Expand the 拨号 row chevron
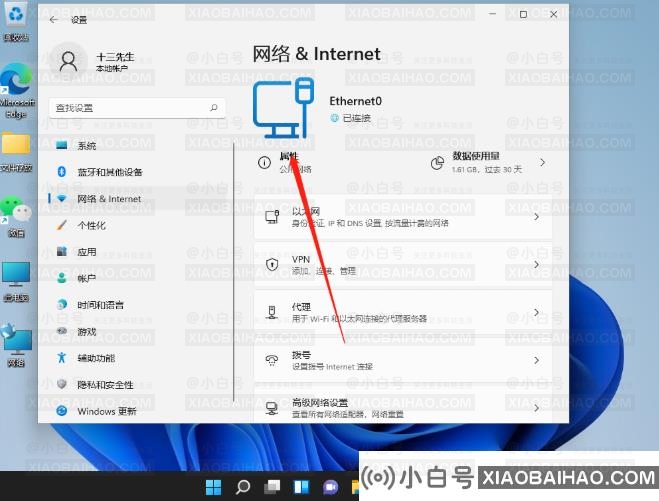This screenshot has height=501, width=659. [537, 360]
